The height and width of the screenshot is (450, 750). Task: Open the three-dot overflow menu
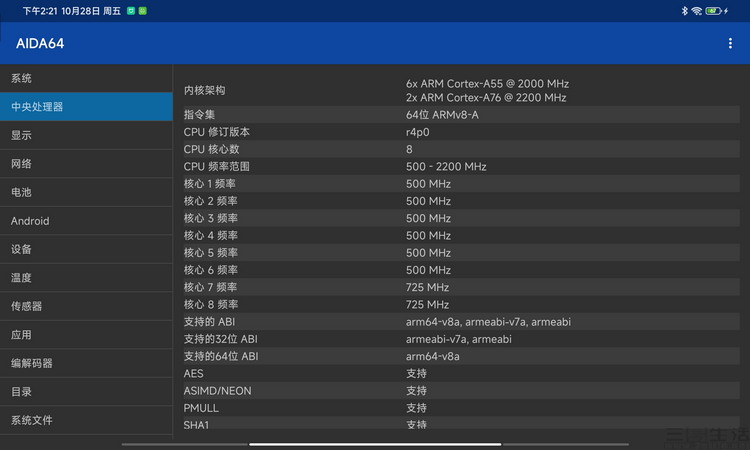pos(730,43)
